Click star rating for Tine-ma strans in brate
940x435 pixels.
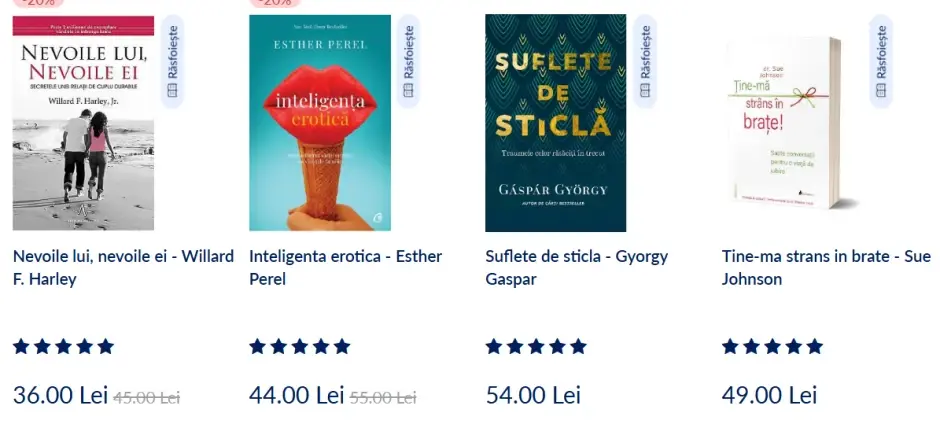click(x=772, y=347)
